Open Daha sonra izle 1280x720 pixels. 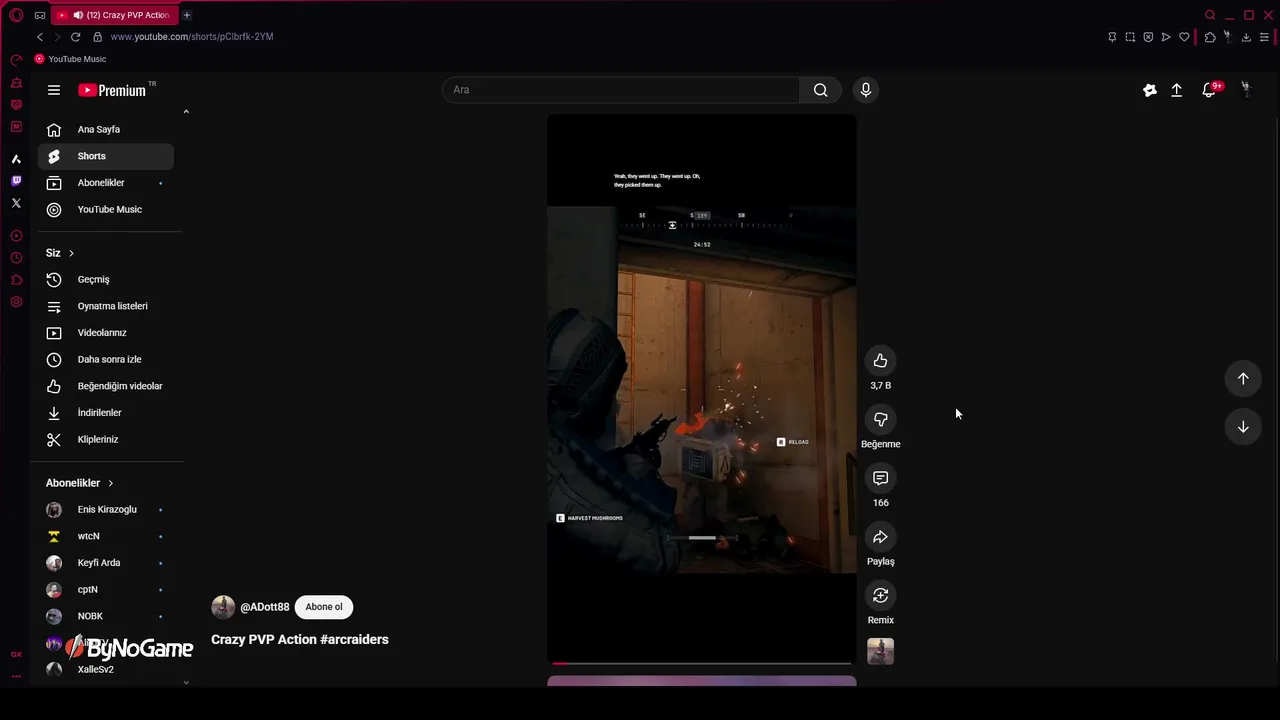pos(106,360)
